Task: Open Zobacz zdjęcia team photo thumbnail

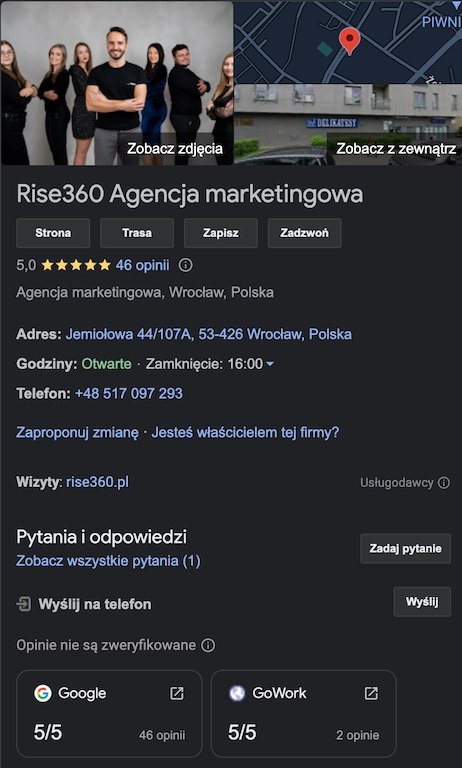Action: coord(117,83)
